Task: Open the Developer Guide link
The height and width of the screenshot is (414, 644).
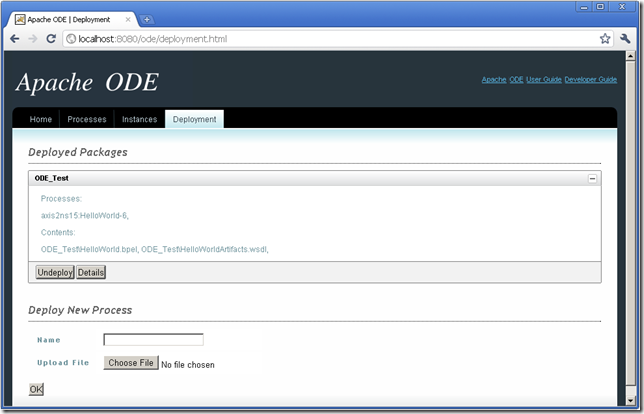Action: (591, 79)
